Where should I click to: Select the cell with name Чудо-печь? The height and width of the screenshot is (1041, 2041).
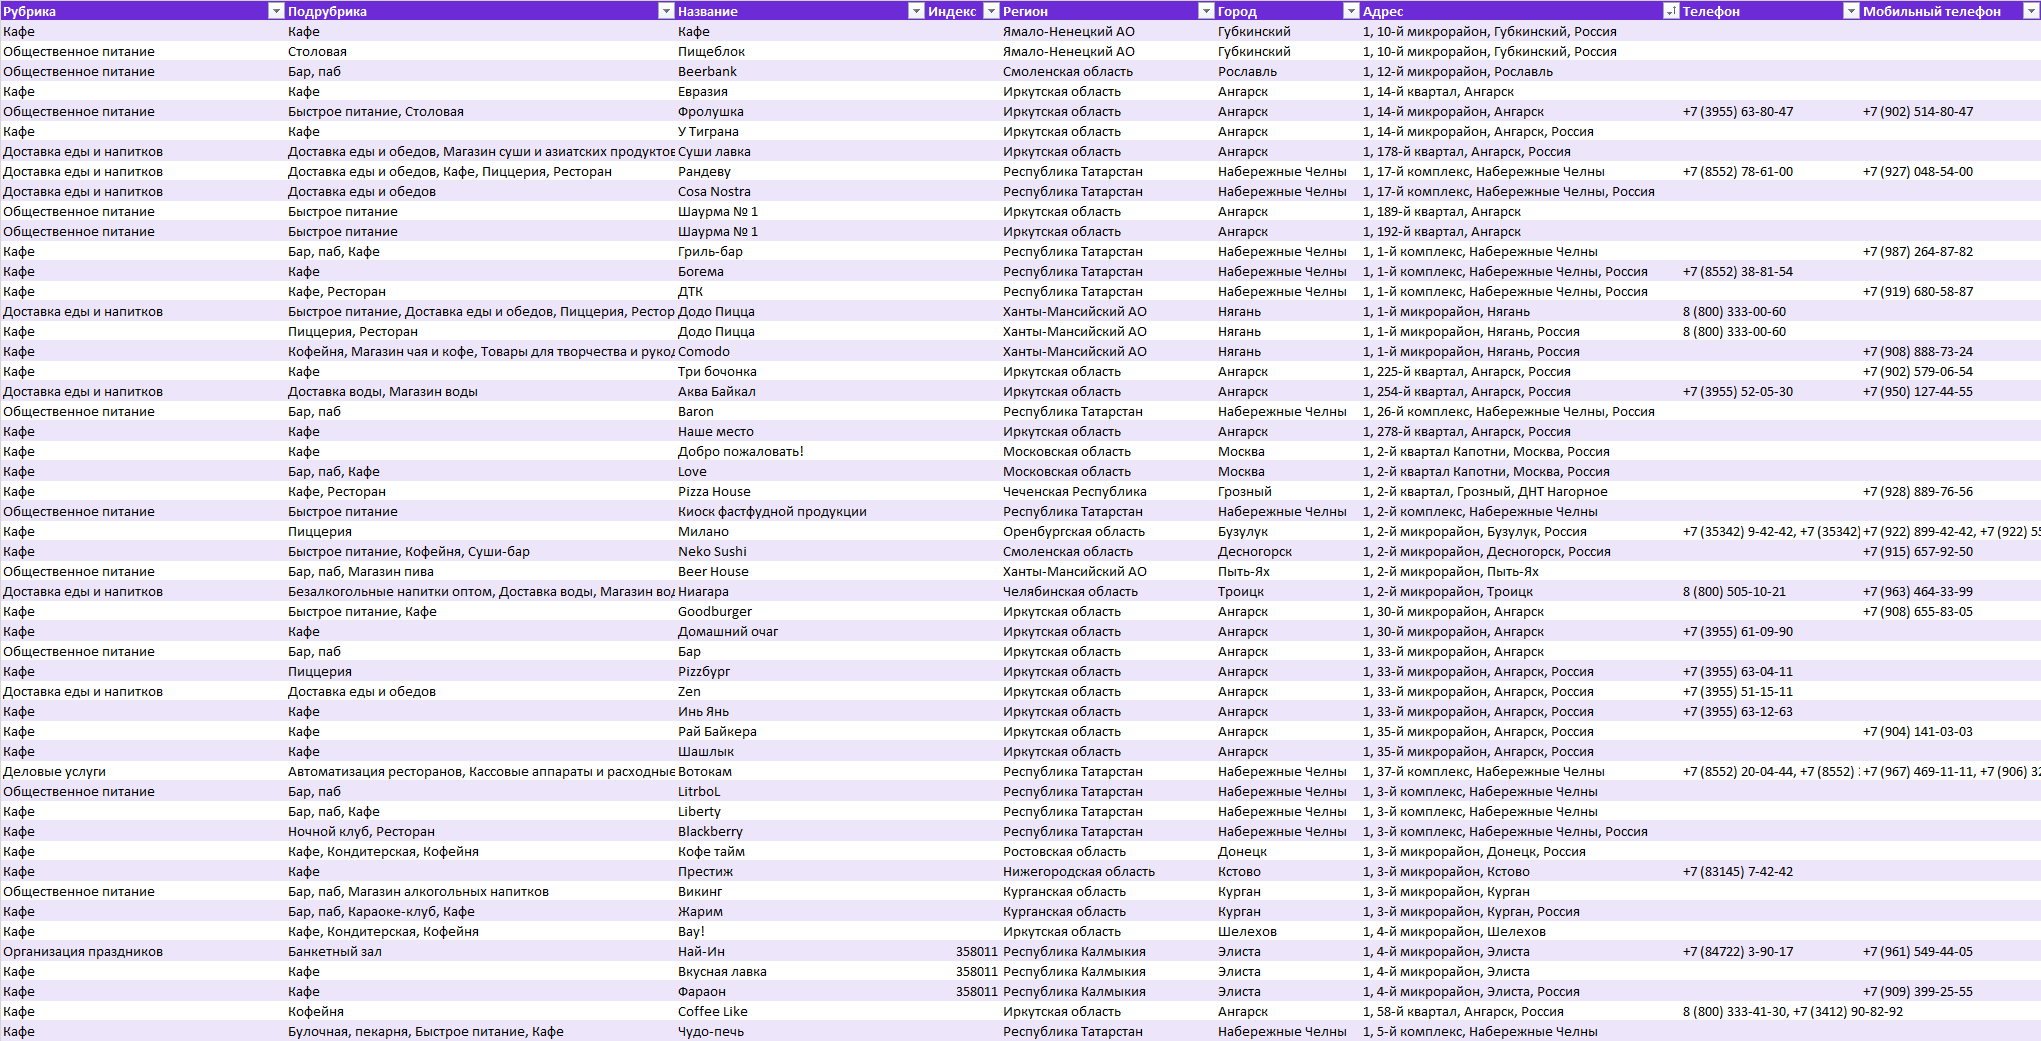pyautogui.click(x=800, y=1031)
